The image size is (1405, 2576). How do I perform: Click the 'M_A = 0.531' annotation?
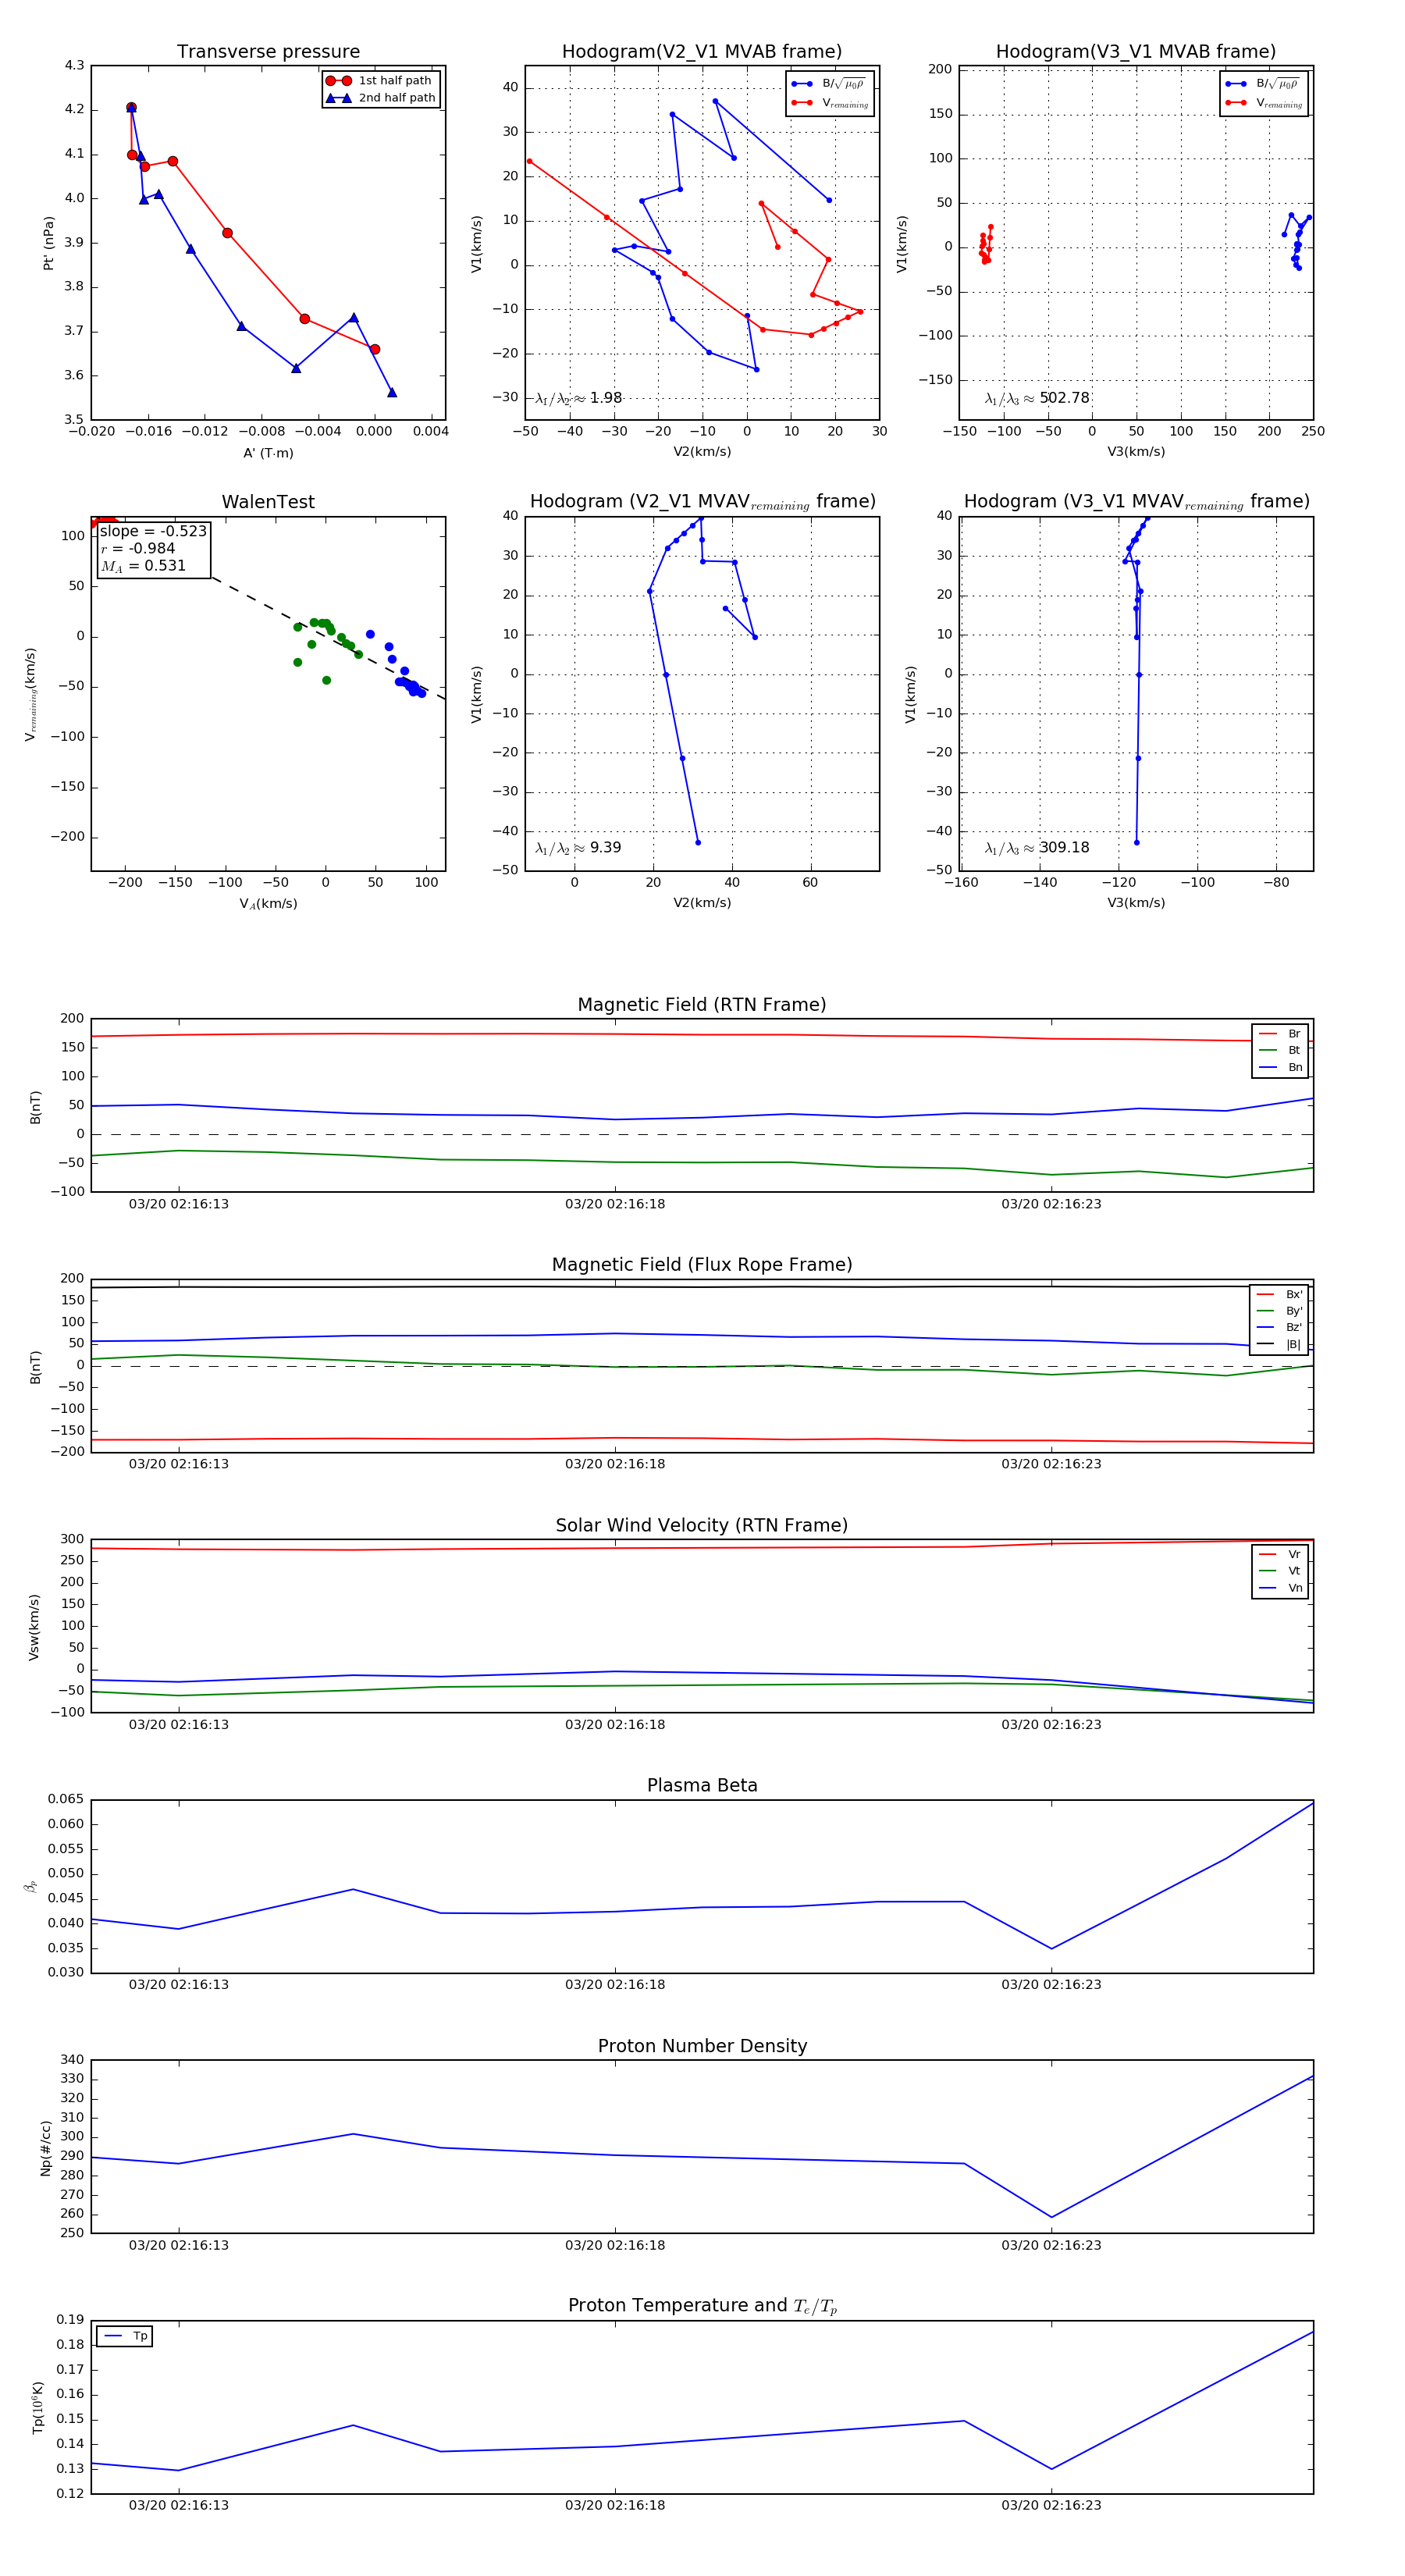(143, 566)
